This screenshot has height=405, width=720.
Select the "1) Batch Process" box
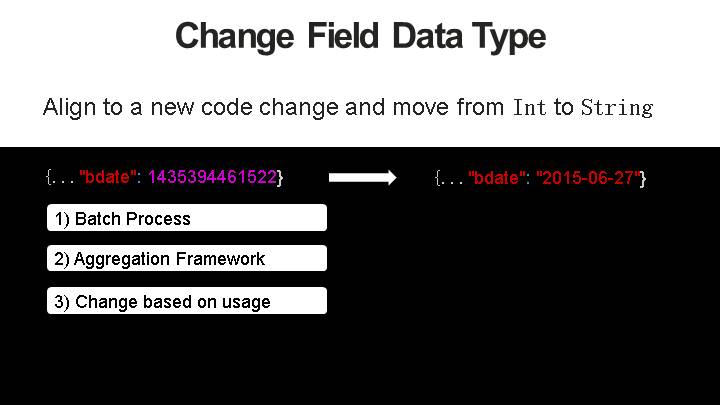click(186, 218)
